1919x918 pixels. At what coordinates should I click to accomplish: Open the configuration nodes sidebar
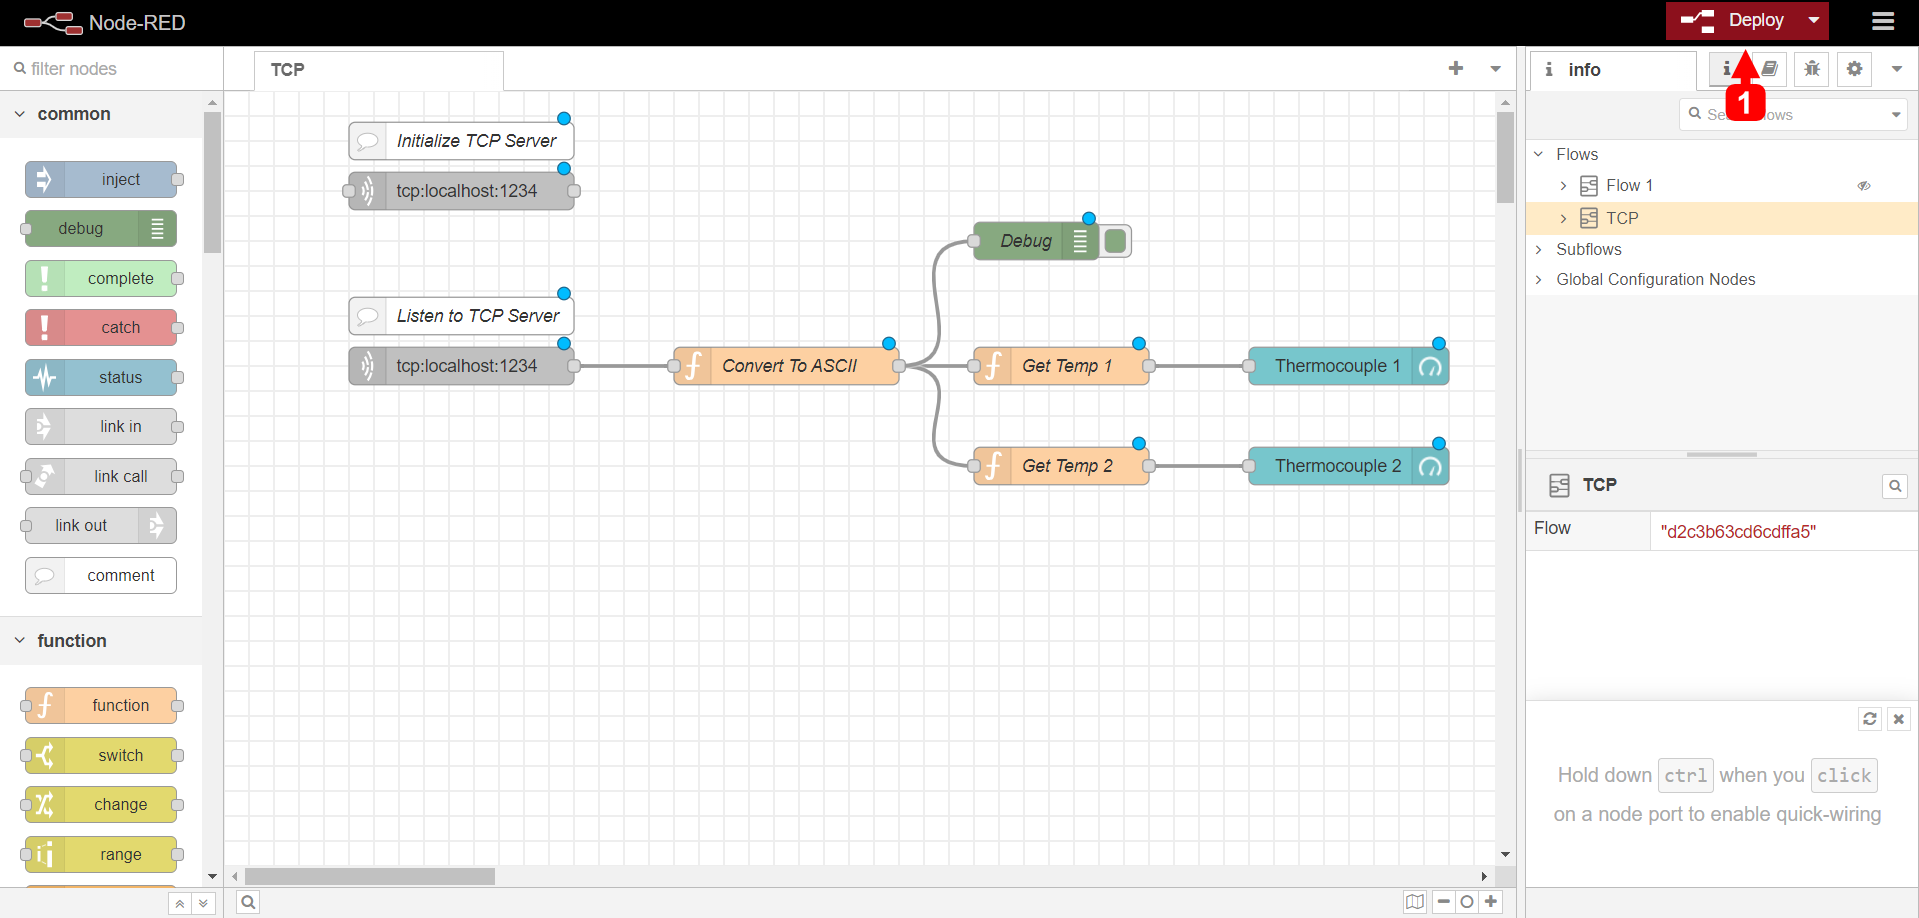(1854, 69)
